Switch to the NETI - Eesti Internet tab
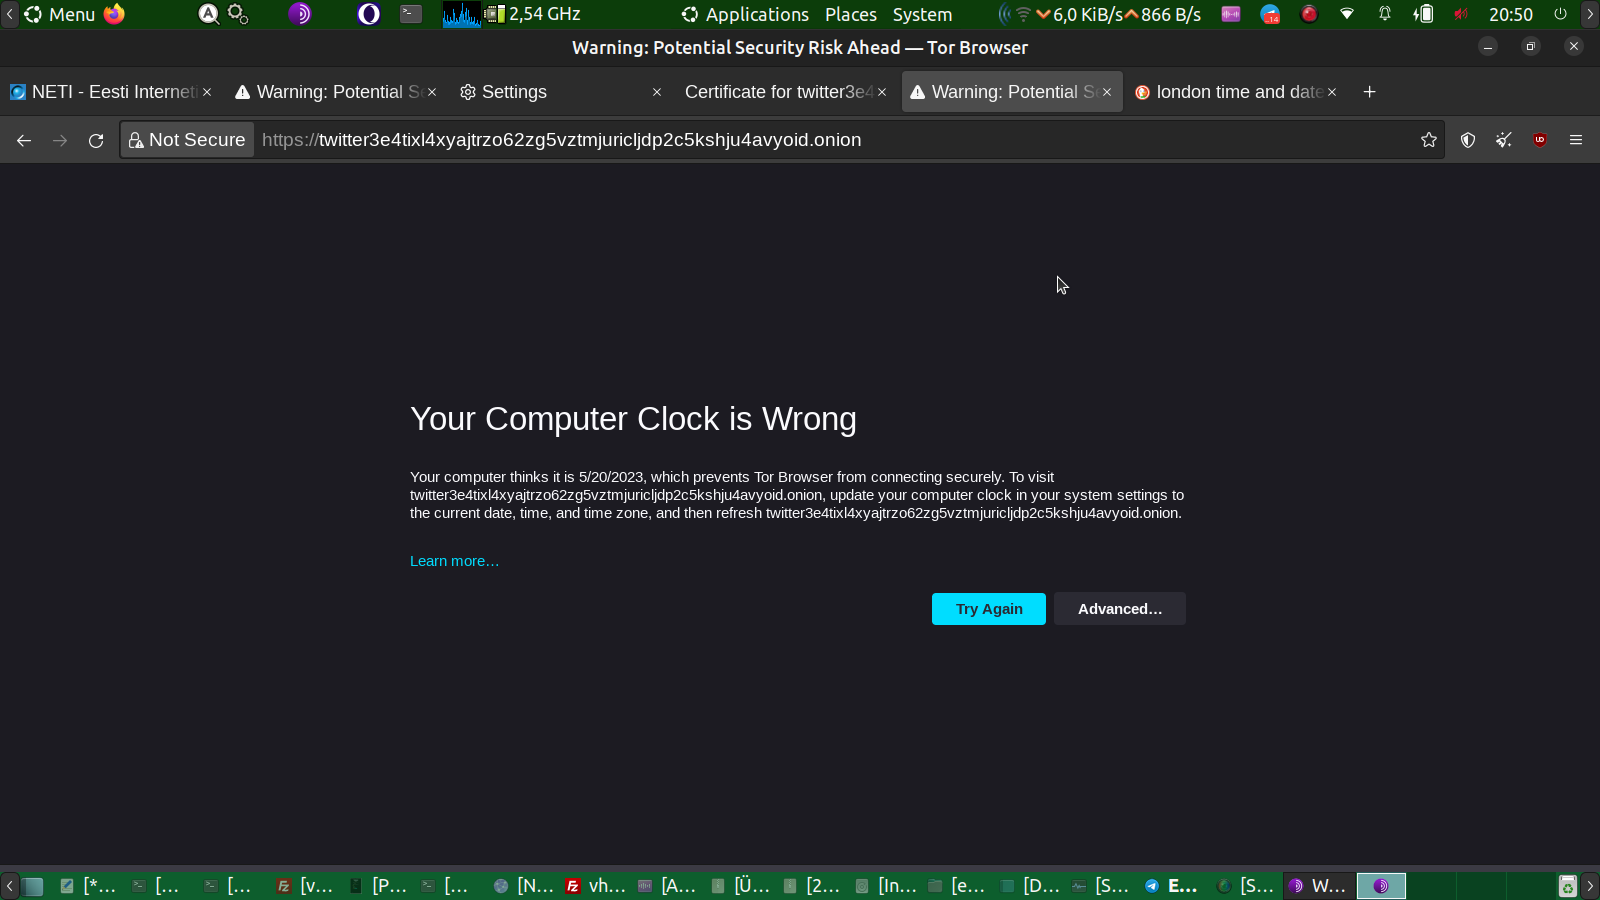The width and height of the screenshot is (1600, 900). (111, 92)
